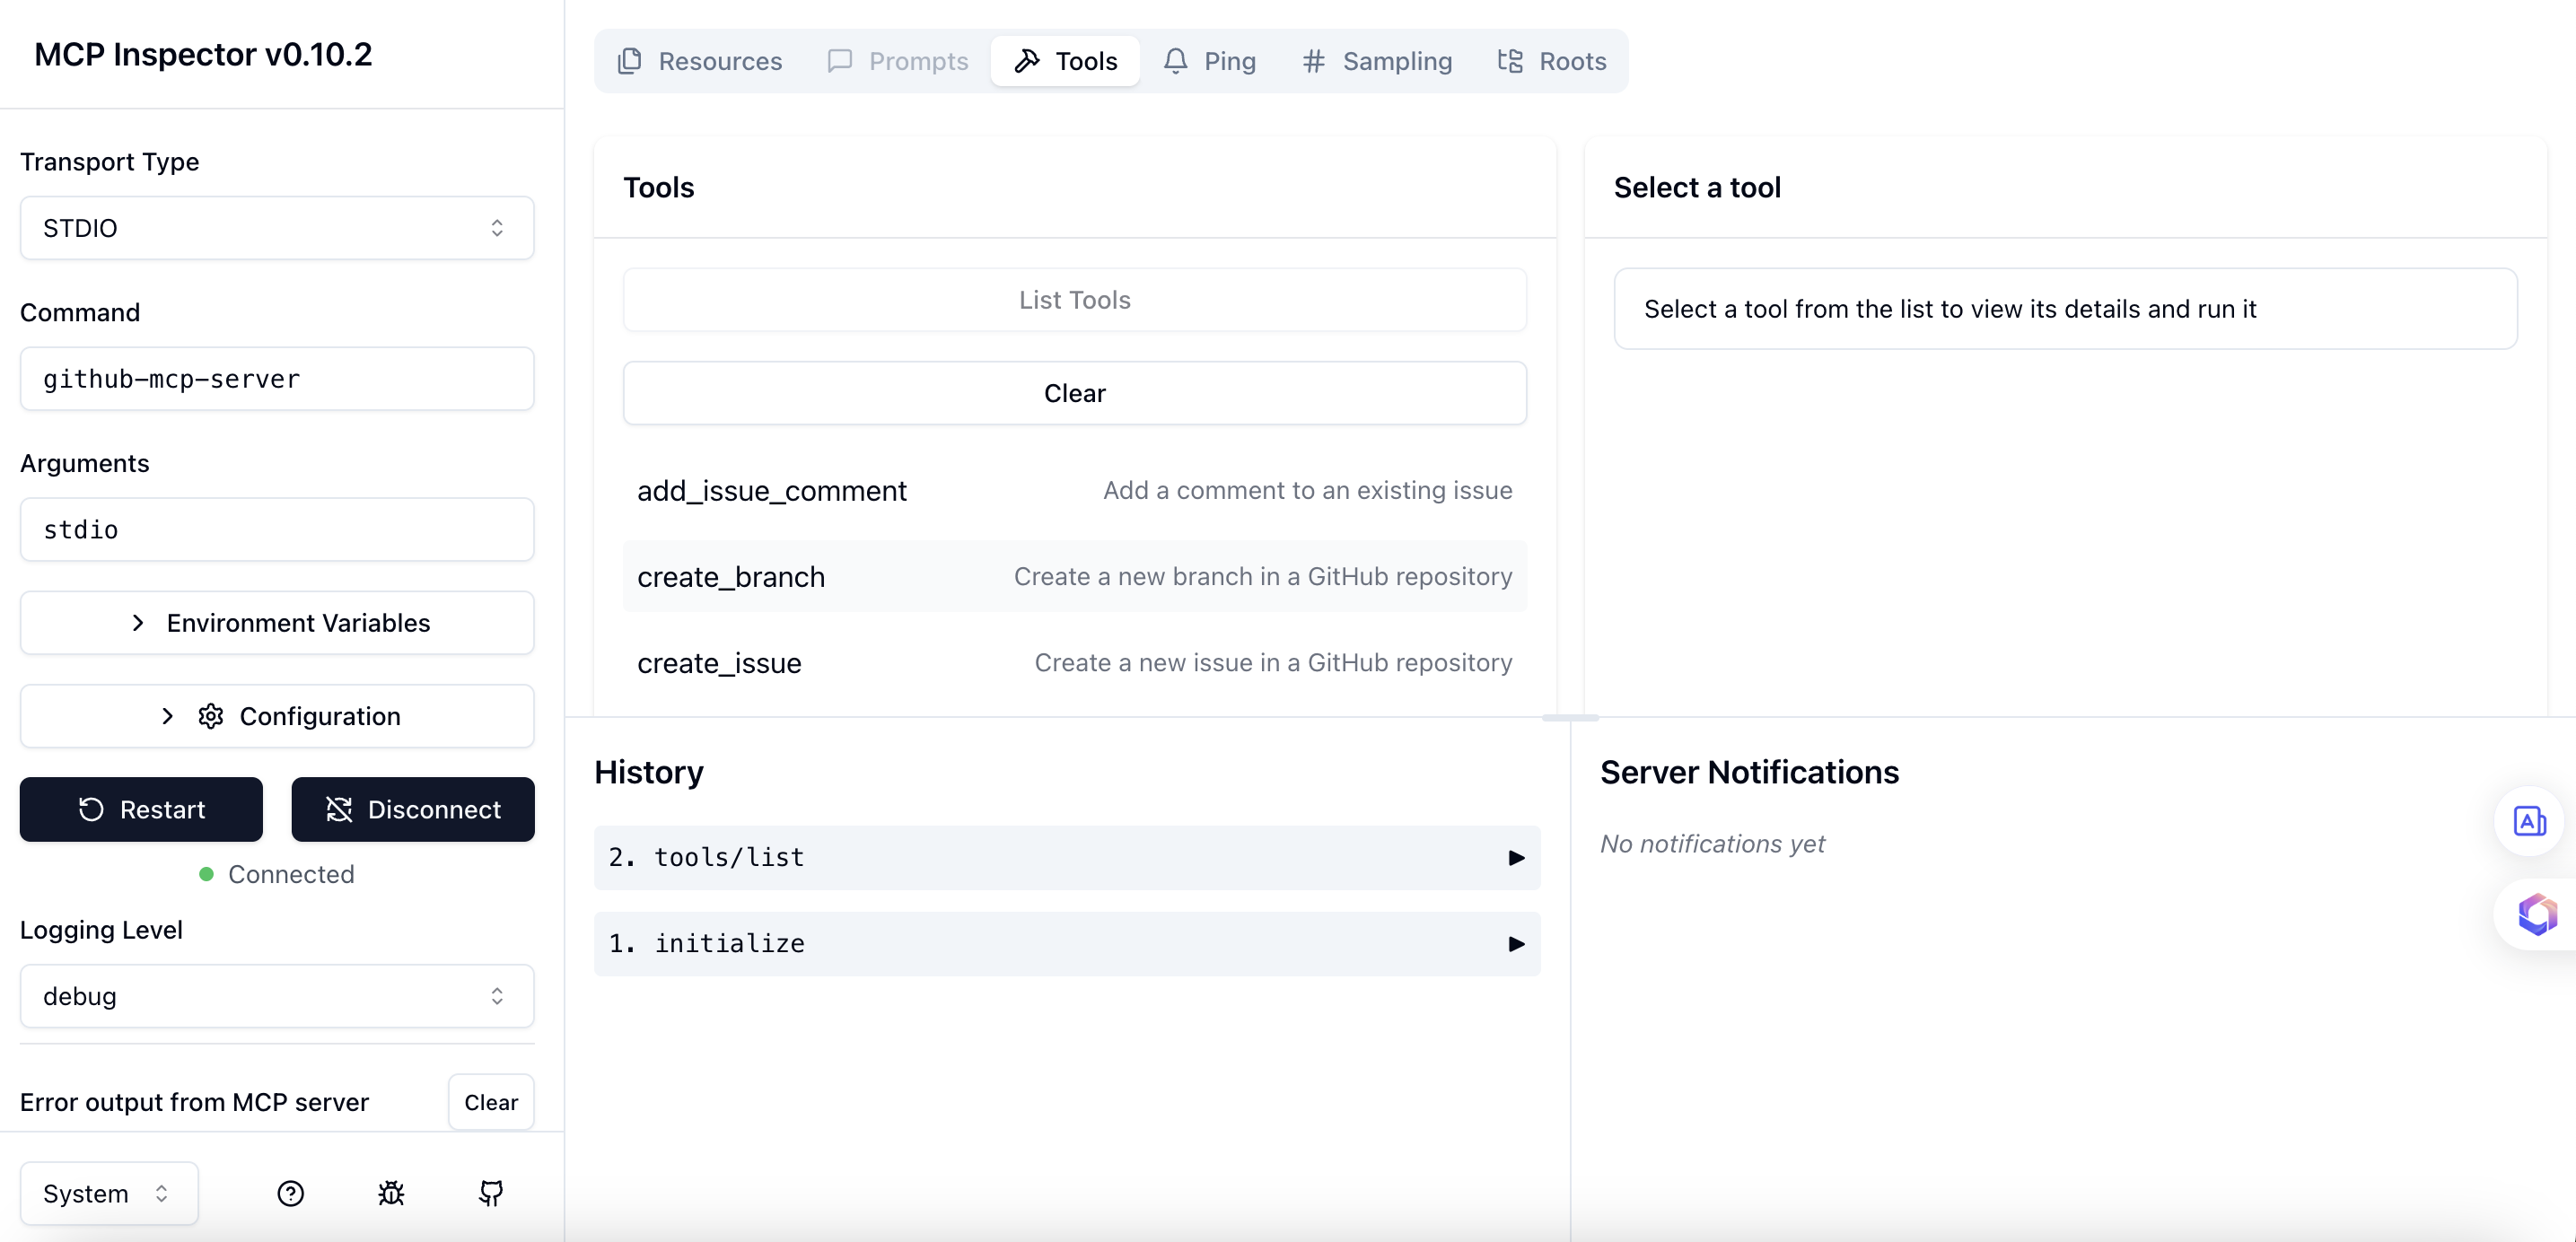Expand the tools/list history arrow
The width and height of the screenshot is (2576, 1242).
pos(1516,858)
